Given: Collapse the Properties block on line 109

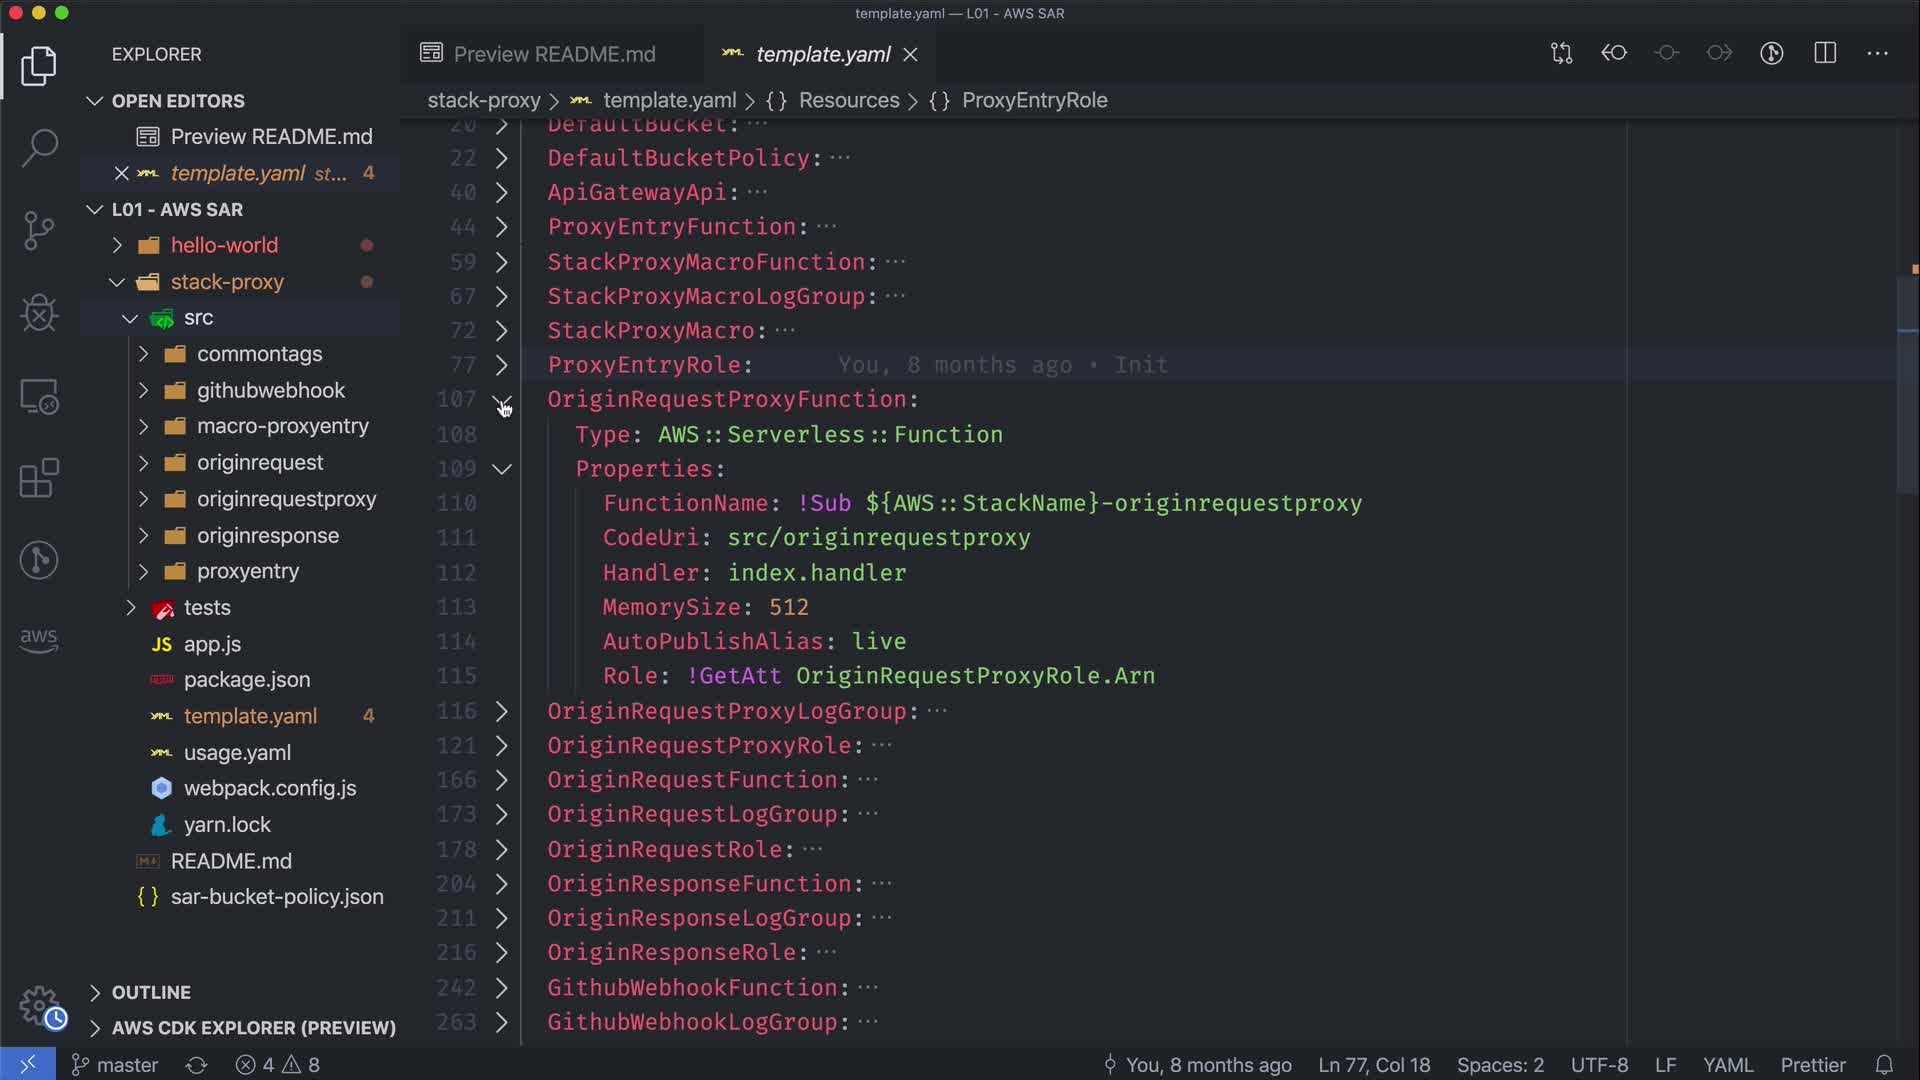Looking at the screenshot, I should pos(502,469).
